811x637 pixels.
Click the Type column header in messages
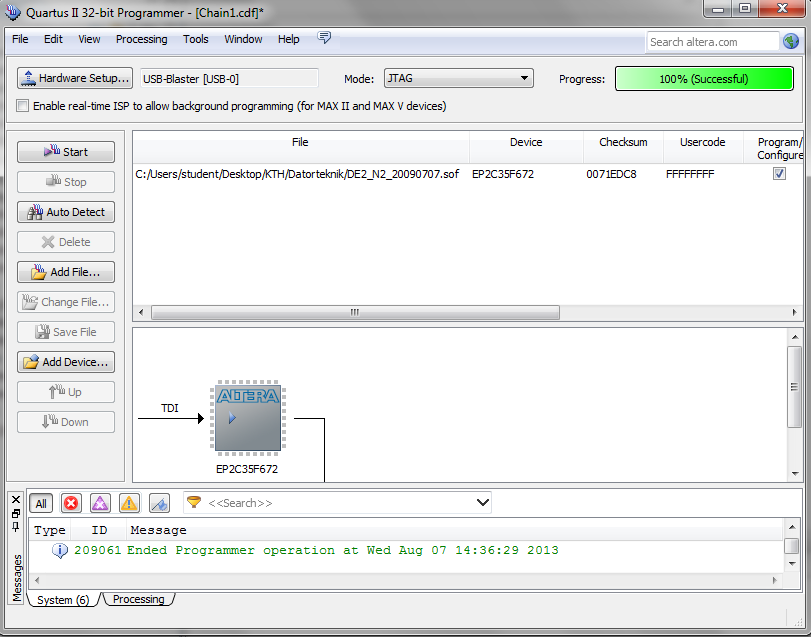(x=50, y=530)
